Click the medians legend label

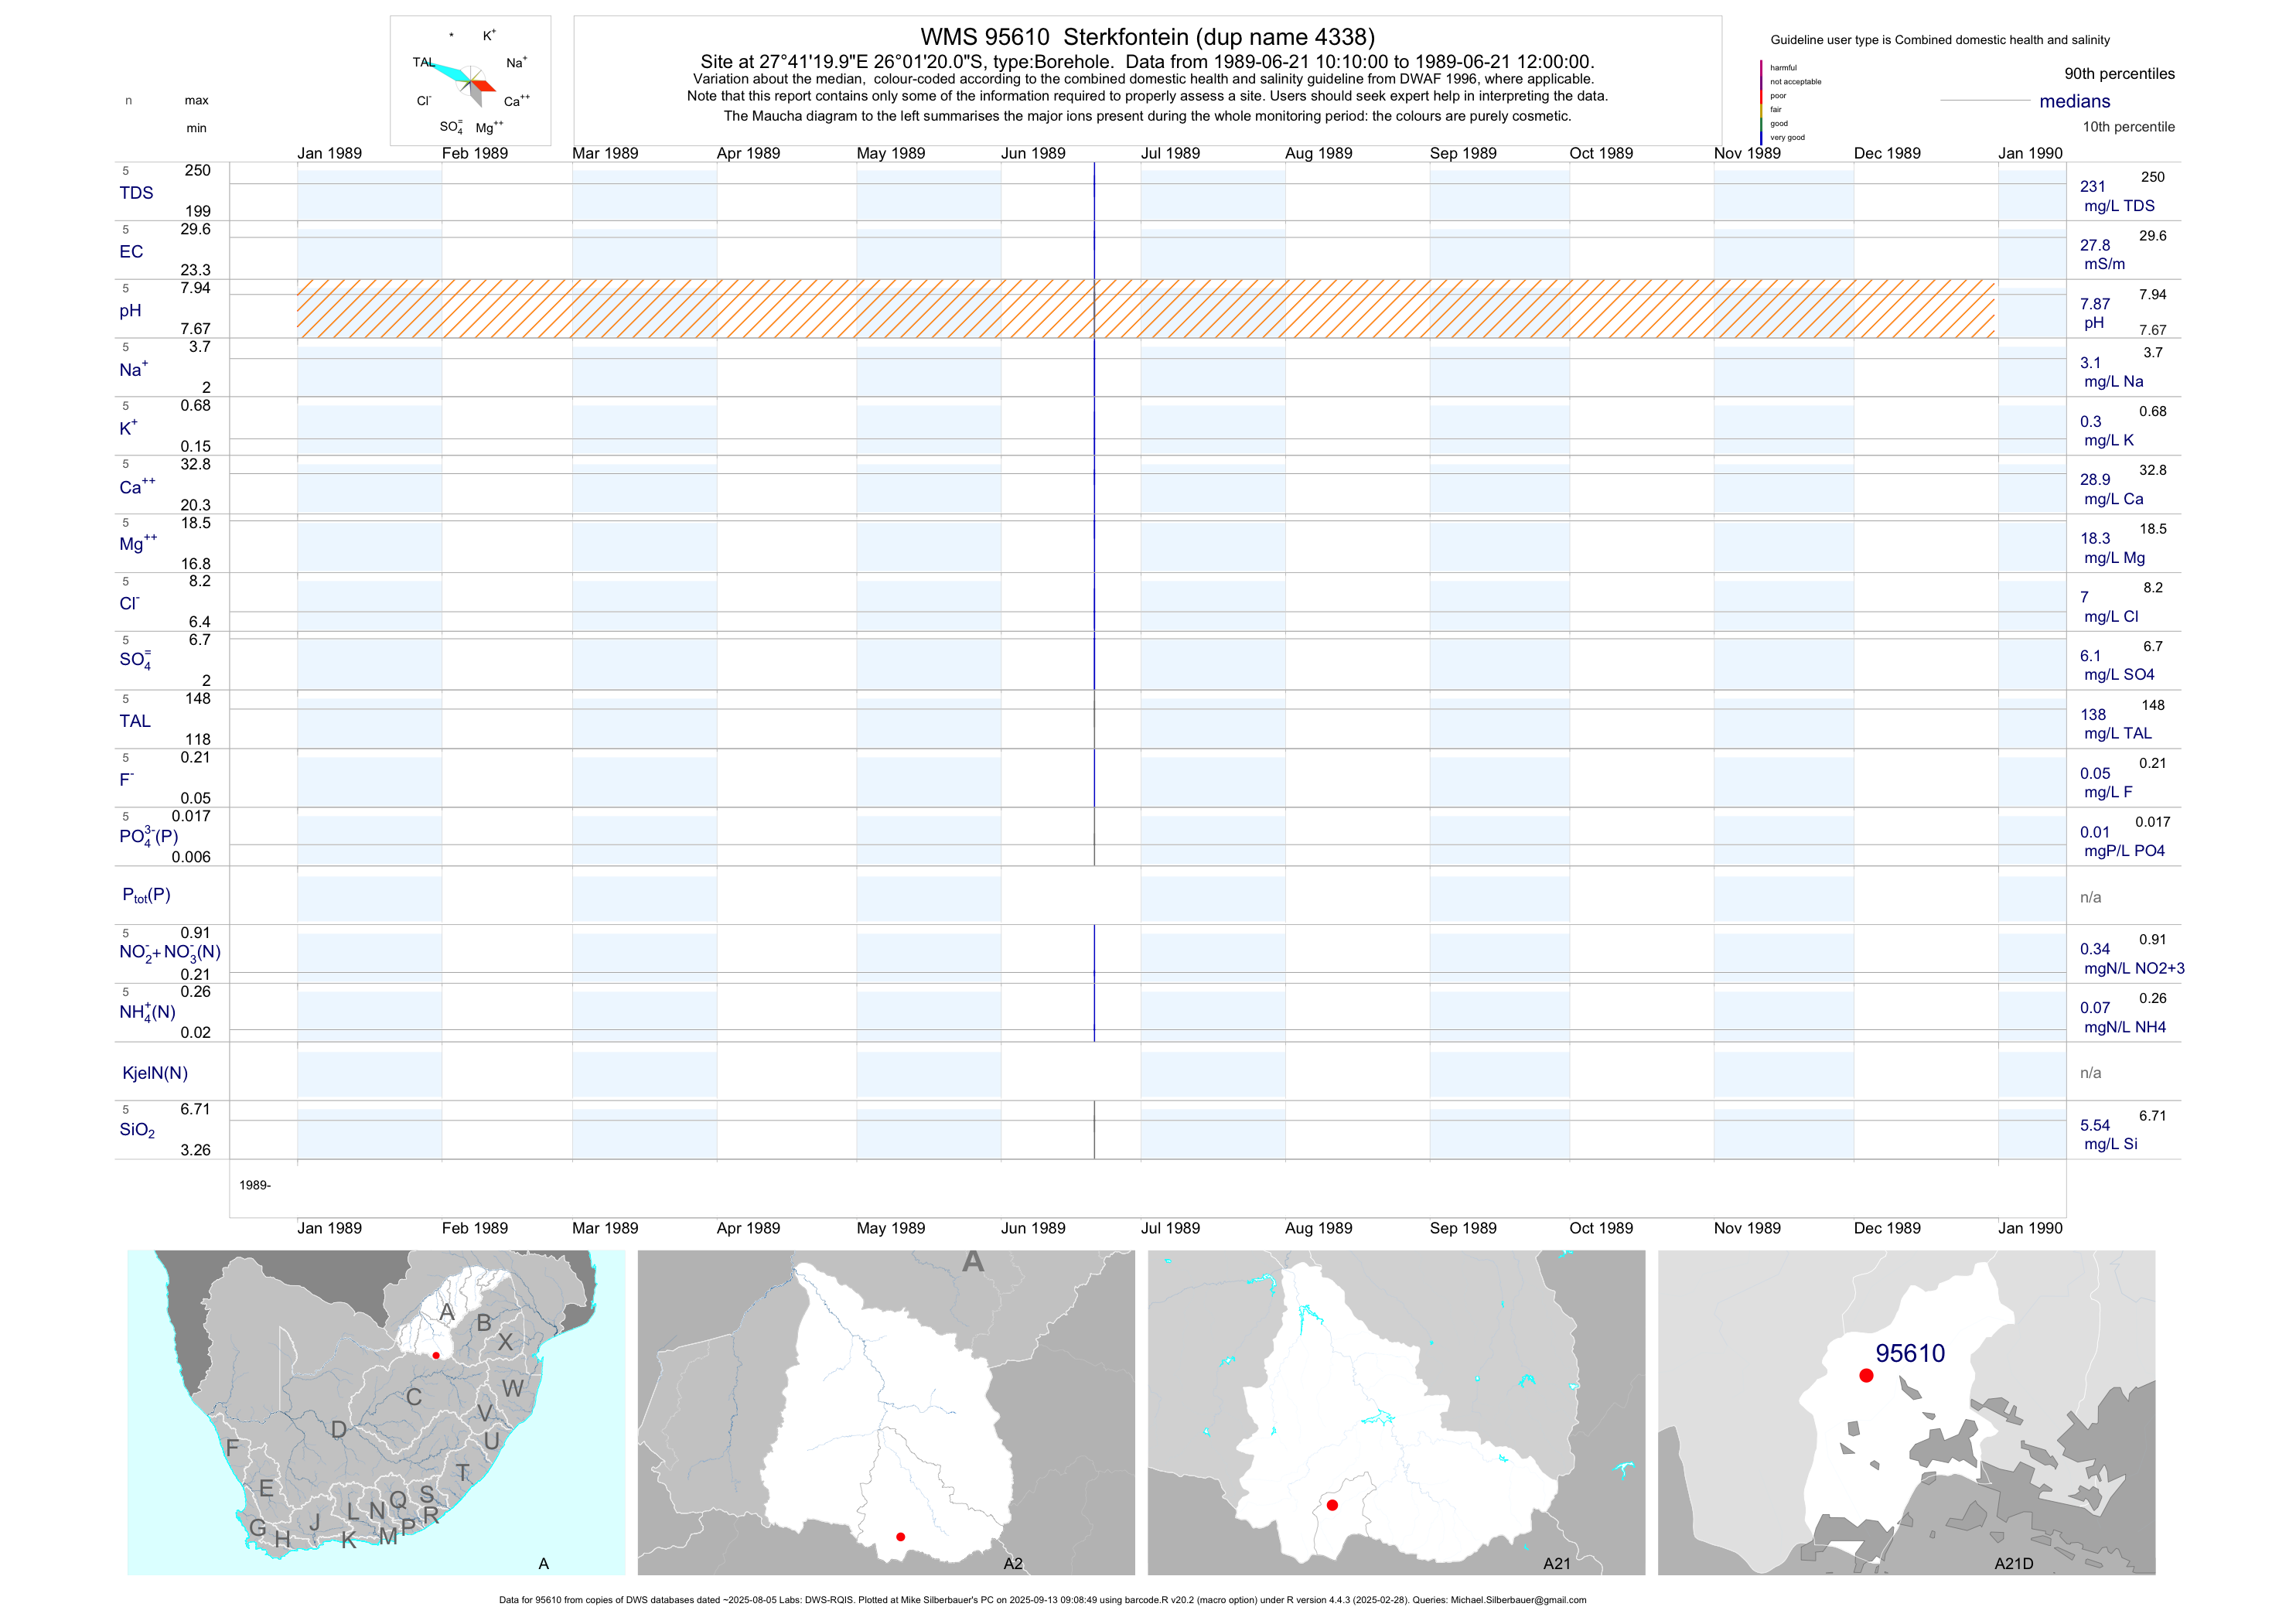(x=2075, y=101)
